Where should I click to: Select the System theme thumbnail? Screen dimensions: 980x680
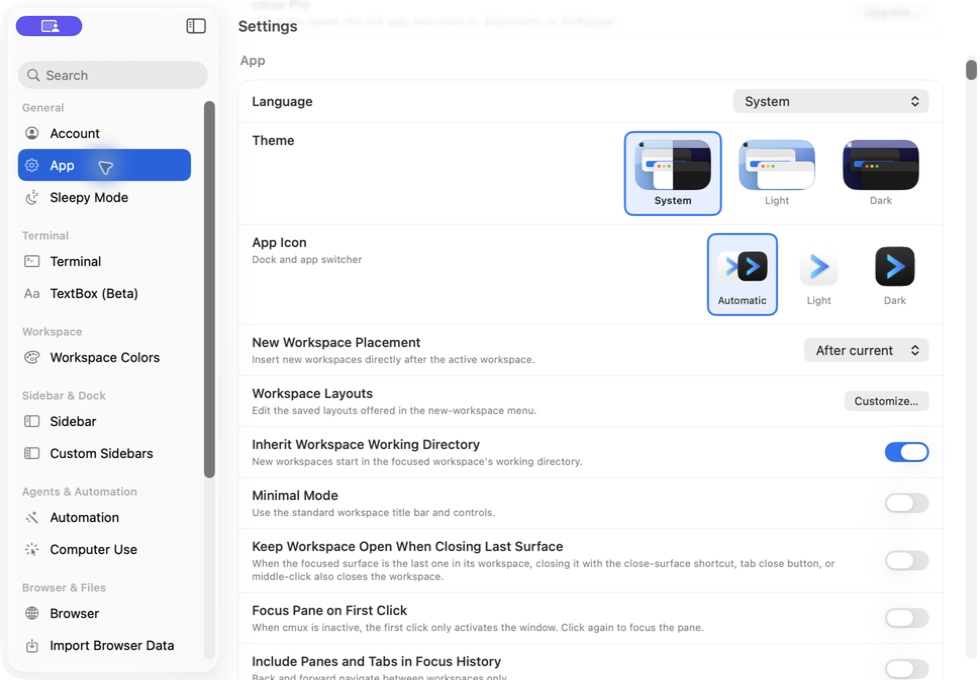[x=672, y=173]
